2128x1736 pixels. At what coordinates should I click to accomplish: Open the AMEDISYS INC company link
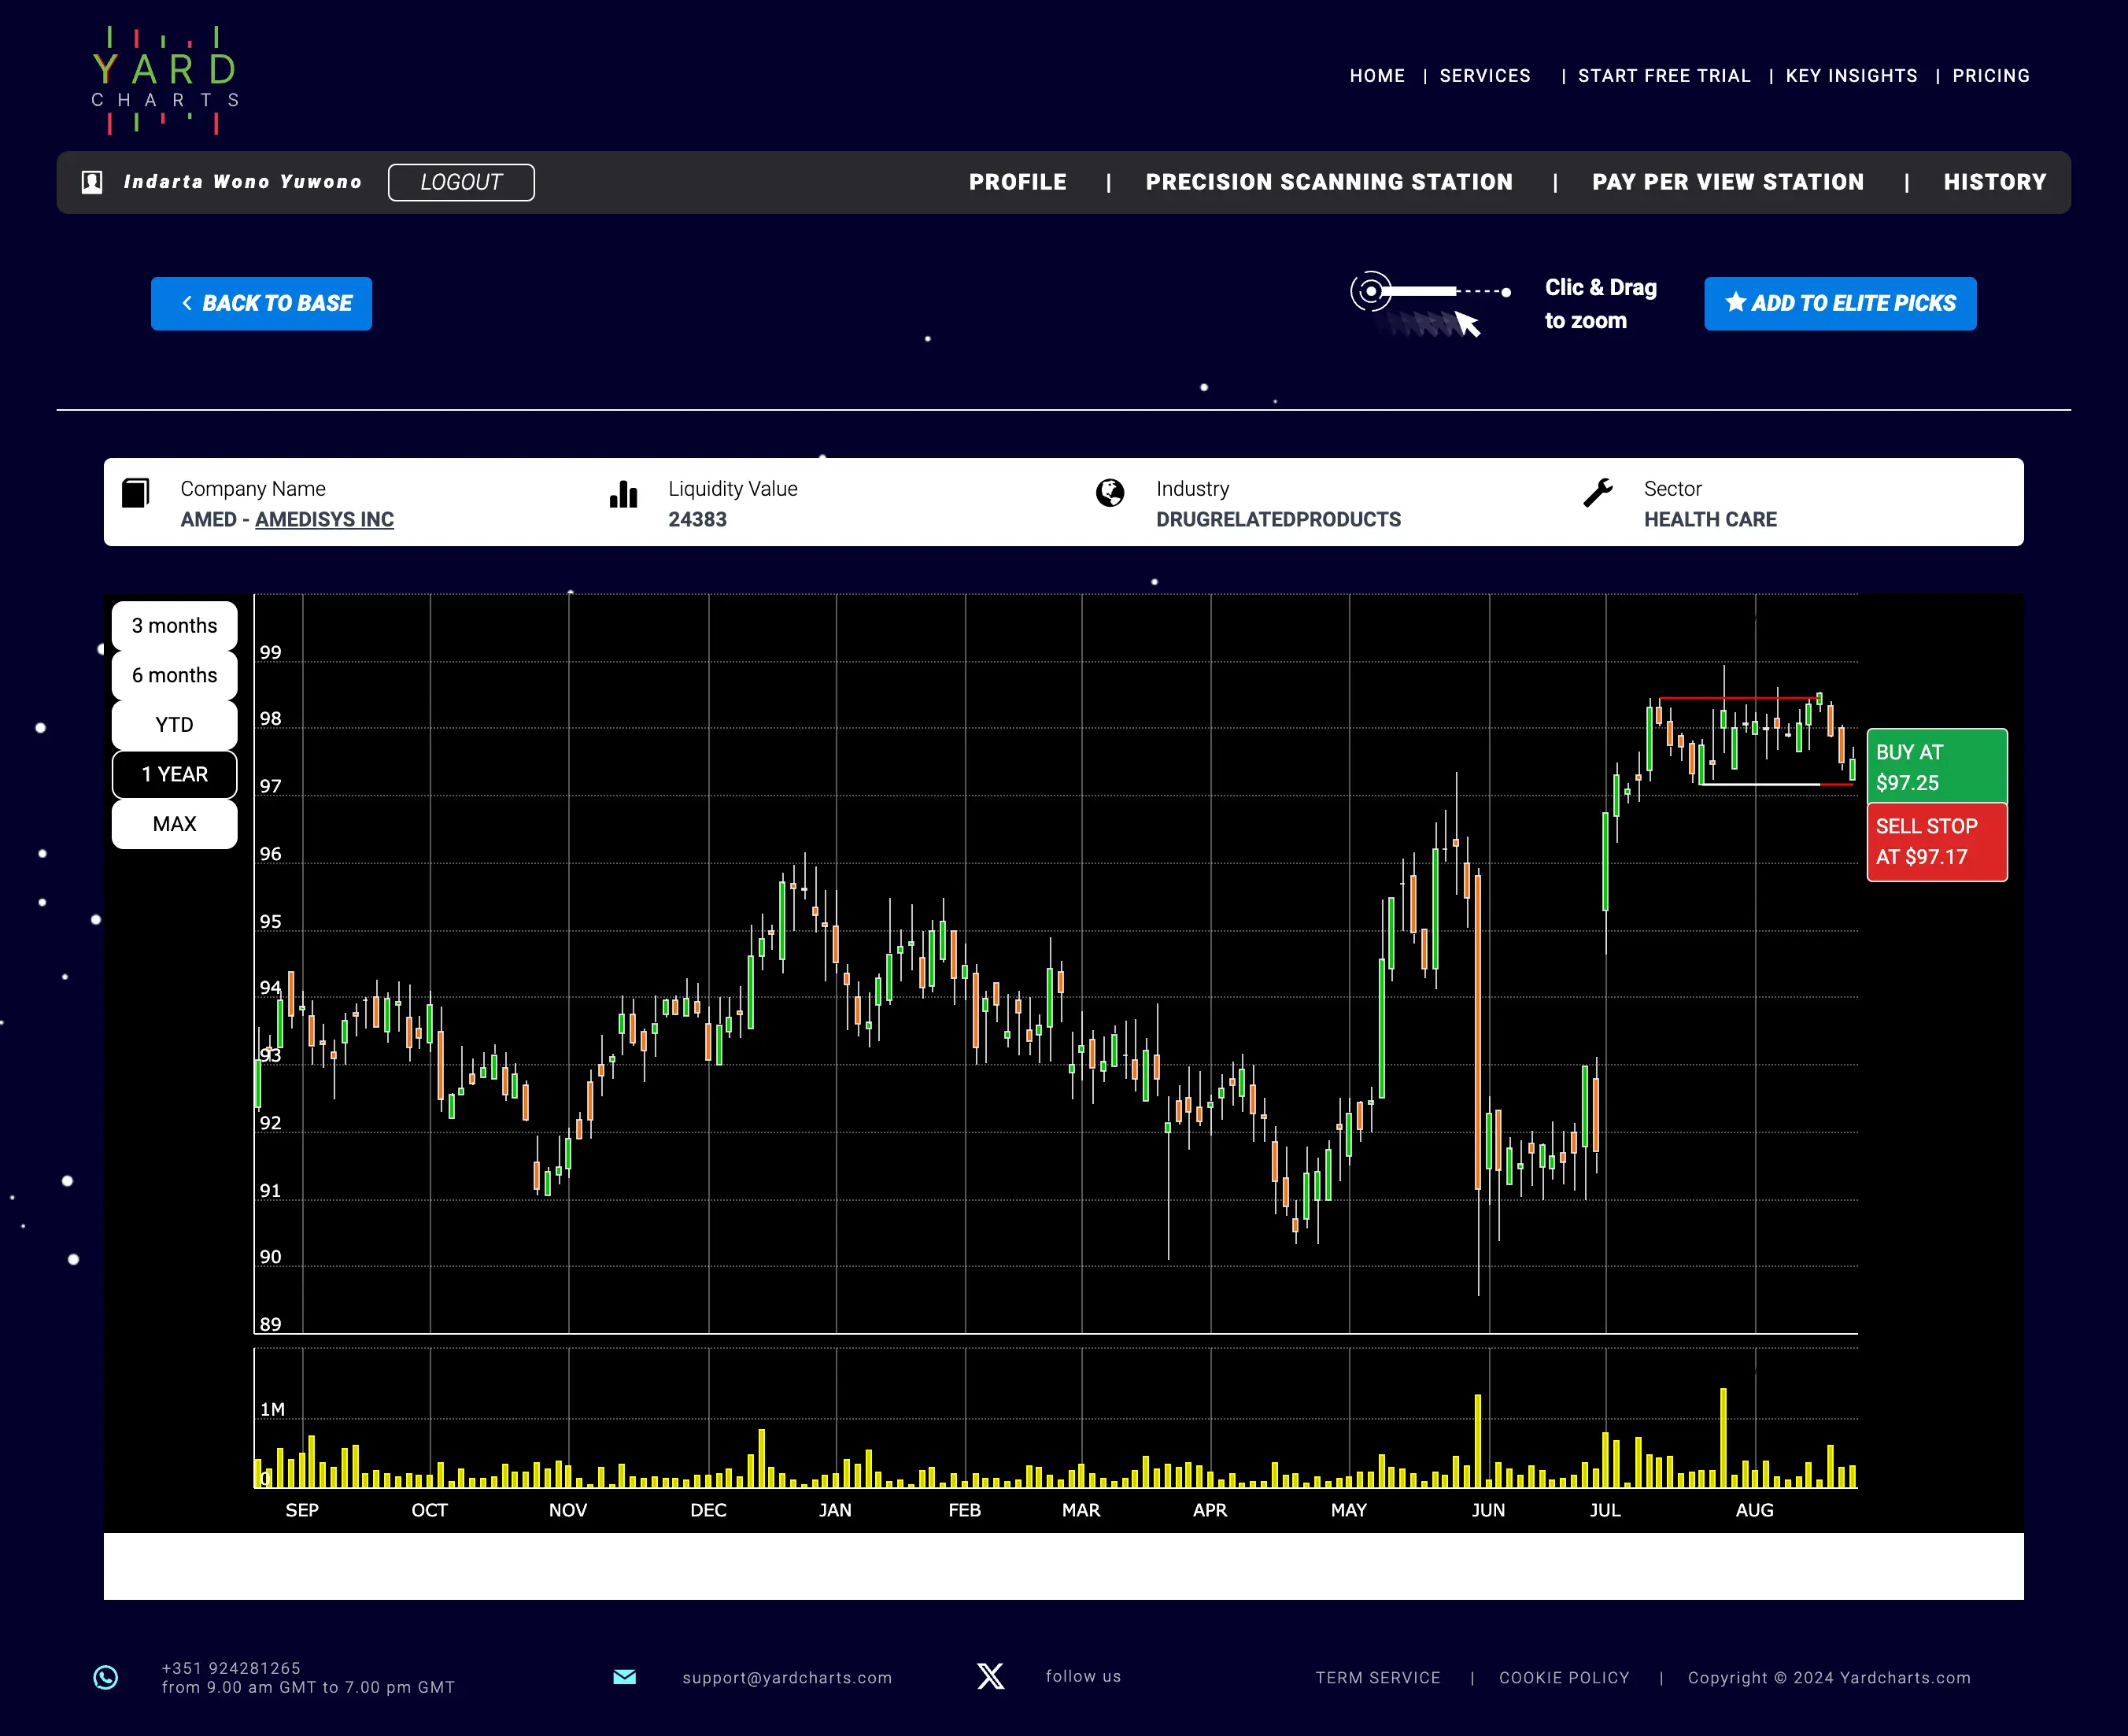[x=324, y=520]
